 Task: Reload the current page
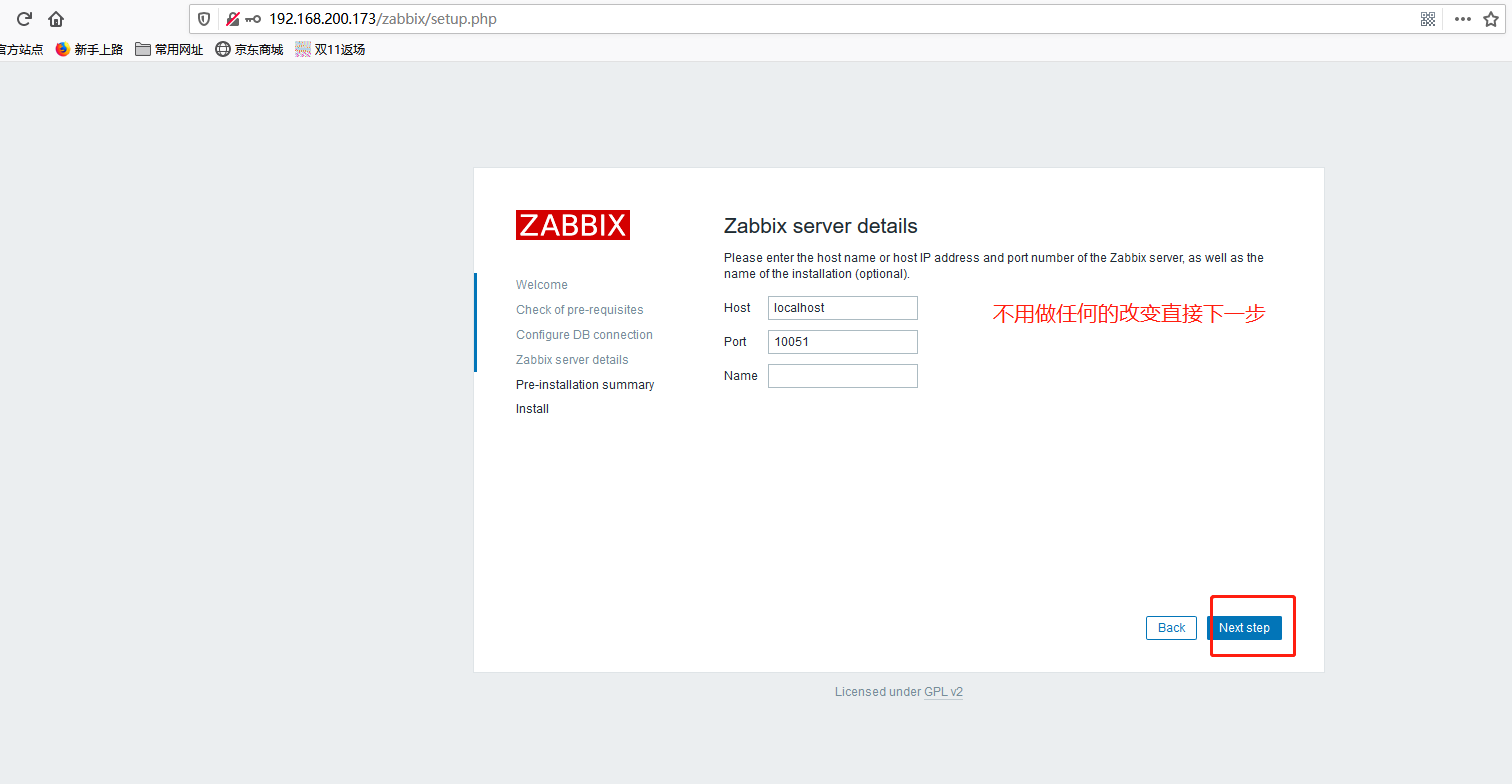pos(24,19)
